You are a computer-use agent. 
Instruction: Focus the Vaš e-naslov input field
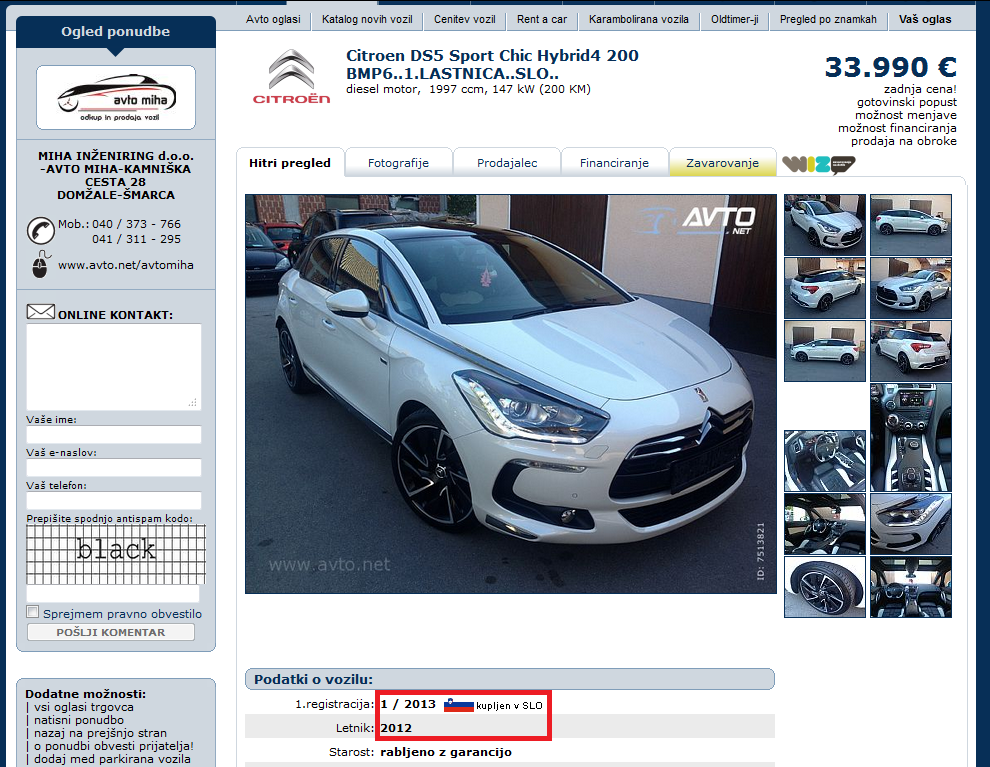[114, 467]
